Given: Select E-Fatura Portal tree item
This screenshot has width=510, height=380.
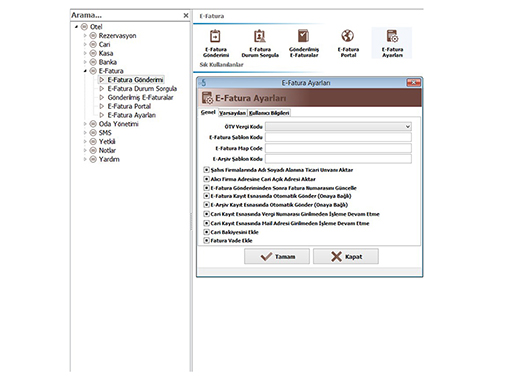Looking at the screenshot, I should (x=129, y=106).
